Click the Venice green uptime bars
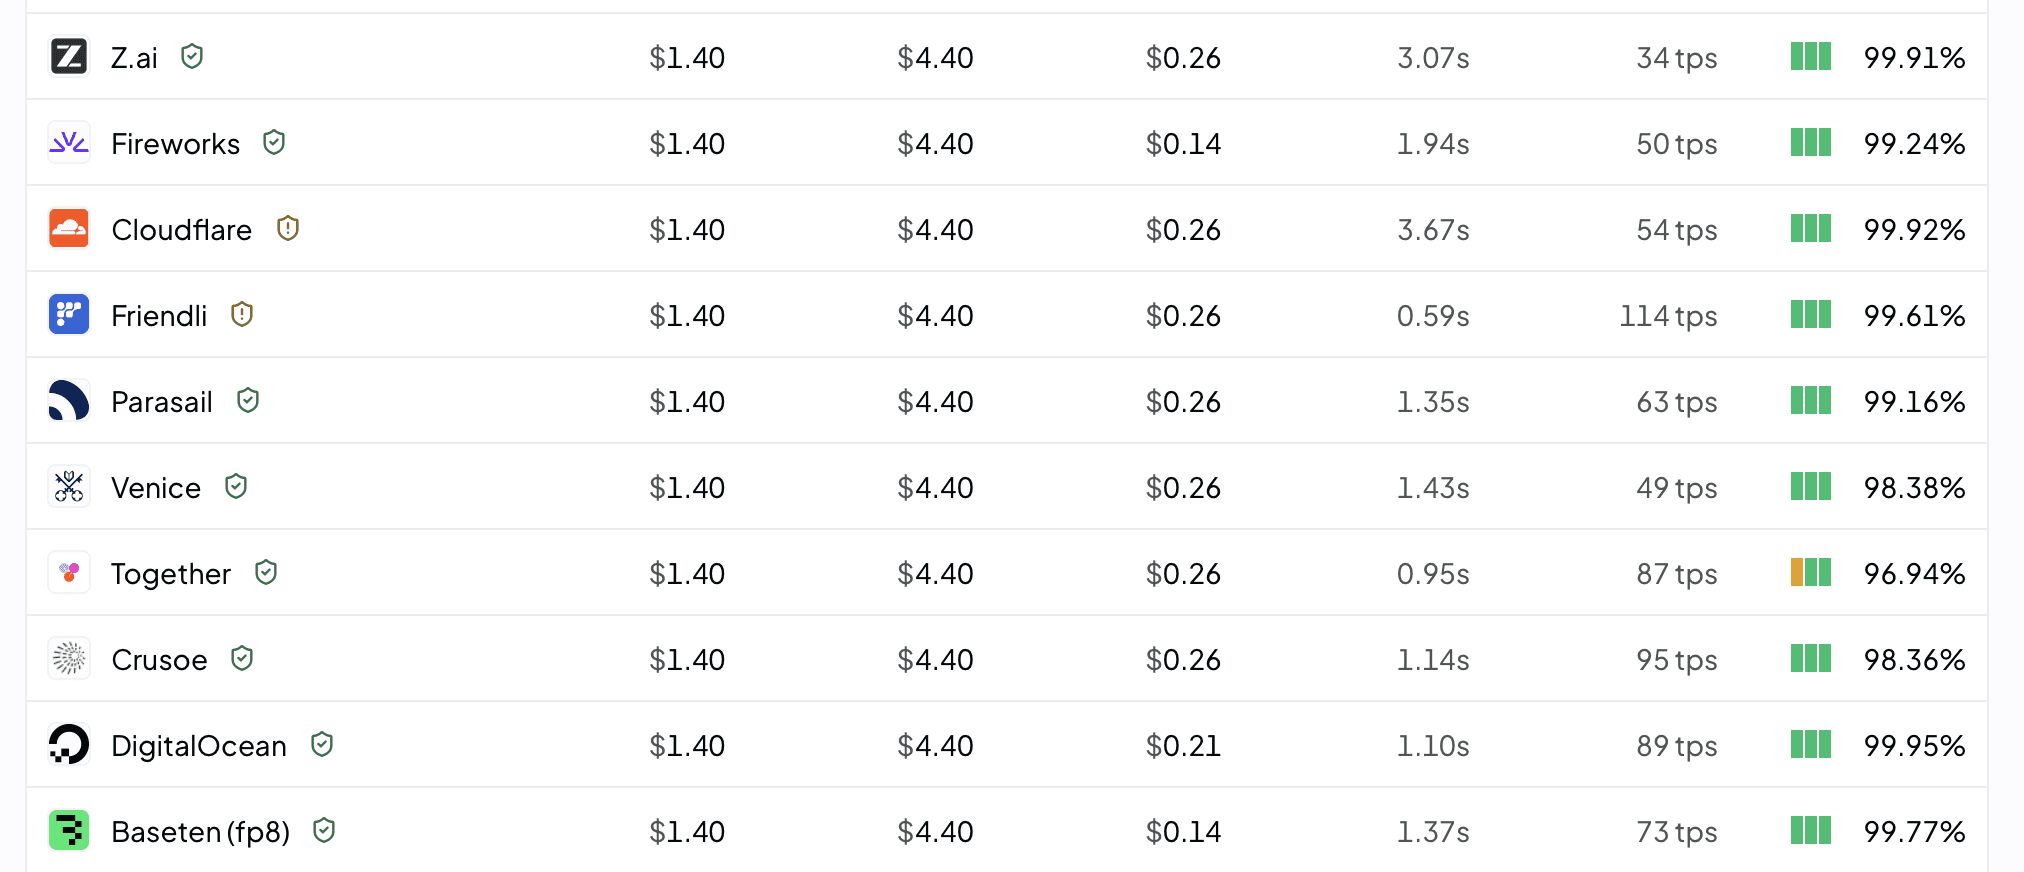Viewport: 2024px width, 872px height. (1811, 487)
